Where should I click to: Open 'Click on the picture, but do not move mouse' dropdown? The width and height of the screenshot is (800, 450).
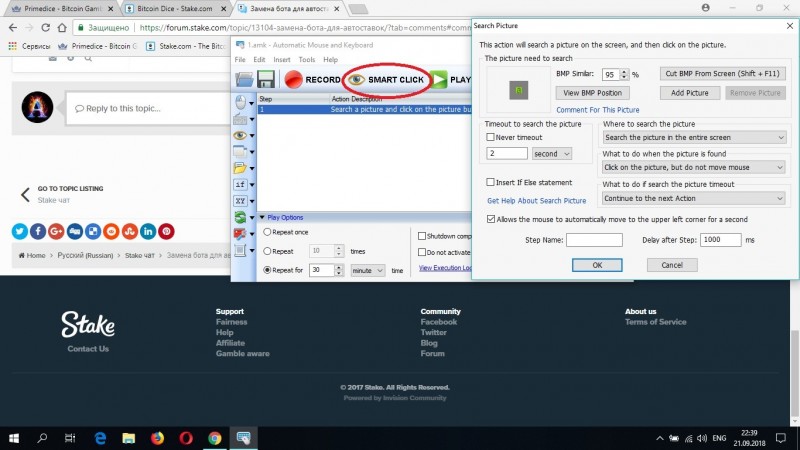693,167
